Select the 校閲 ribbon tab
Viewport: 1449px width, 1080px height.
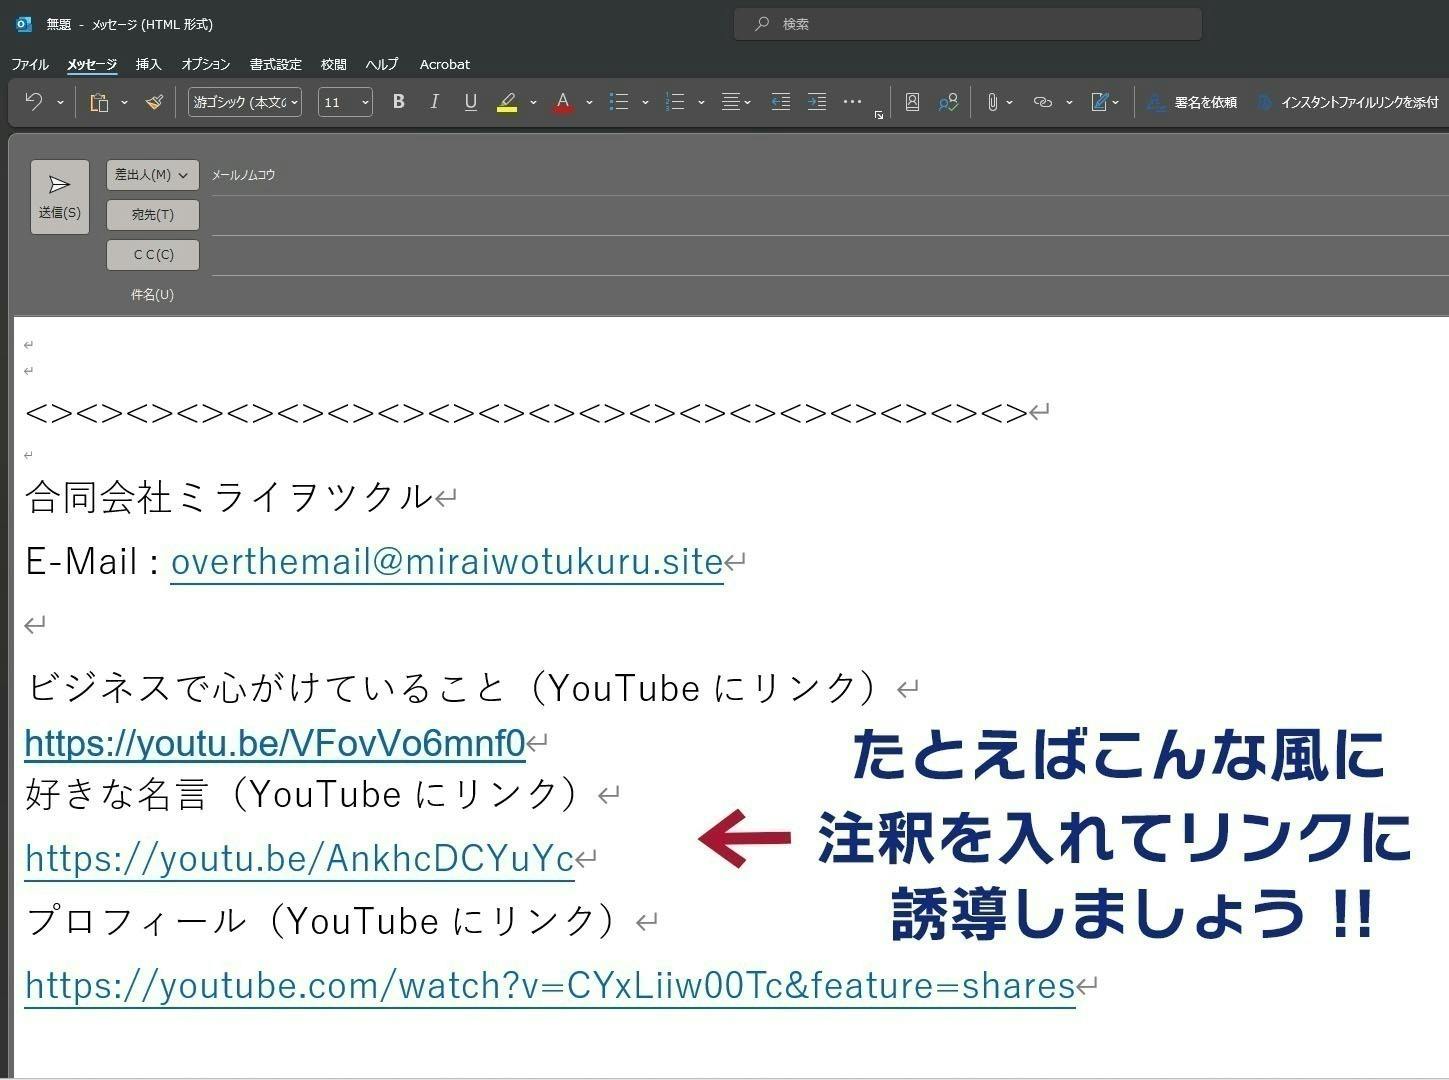click(334, 64)
